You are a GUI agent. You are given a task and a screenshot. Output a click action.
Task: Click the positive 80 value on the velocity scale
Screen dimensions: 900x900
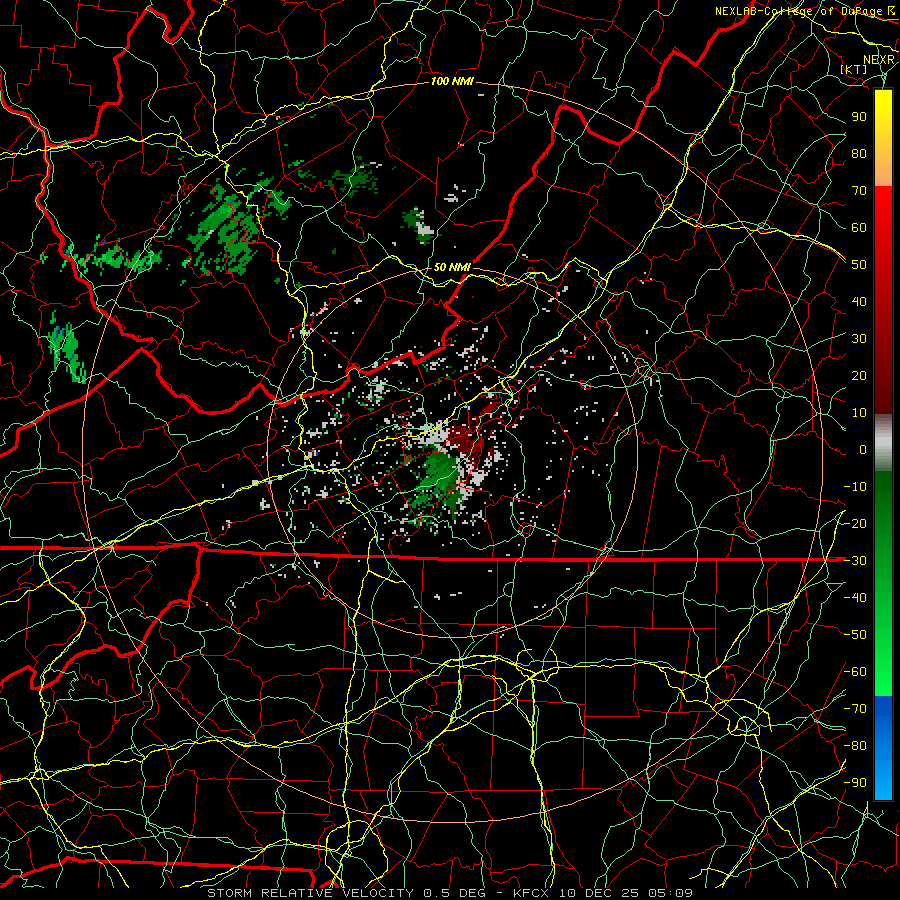(859, 153)
